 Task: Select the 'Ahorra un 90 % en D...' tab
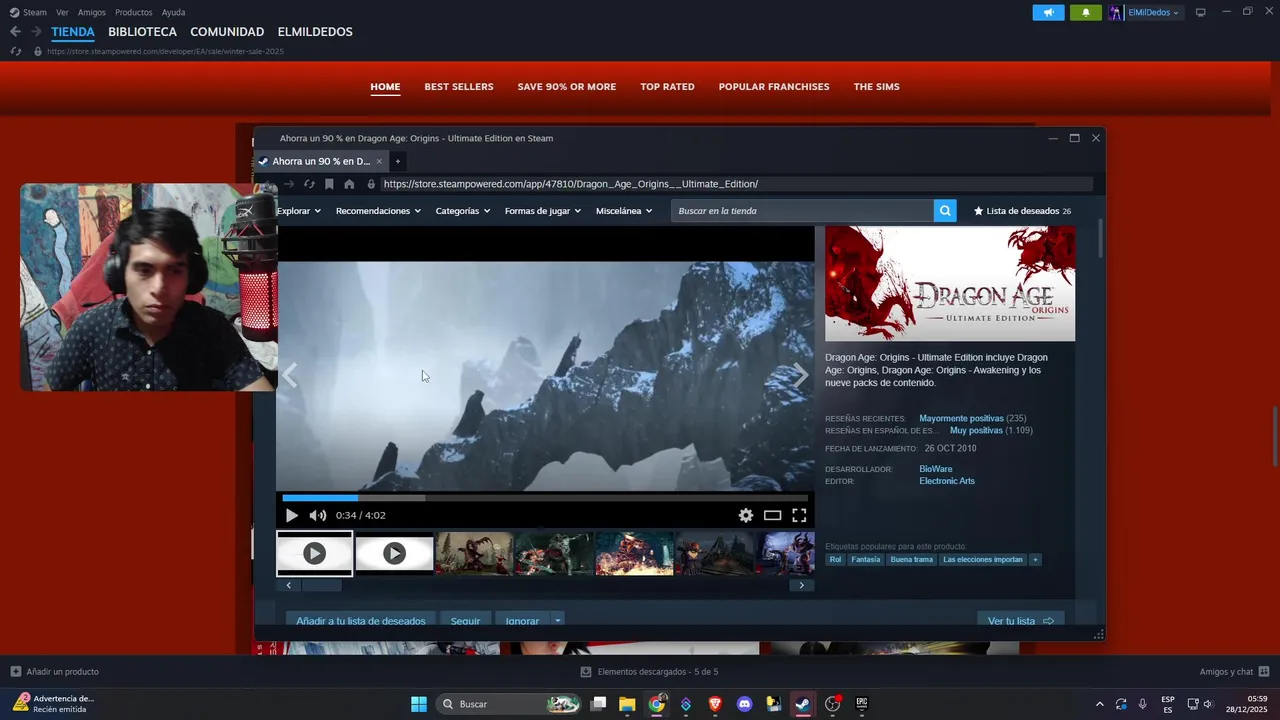click(x=320, y=161)
